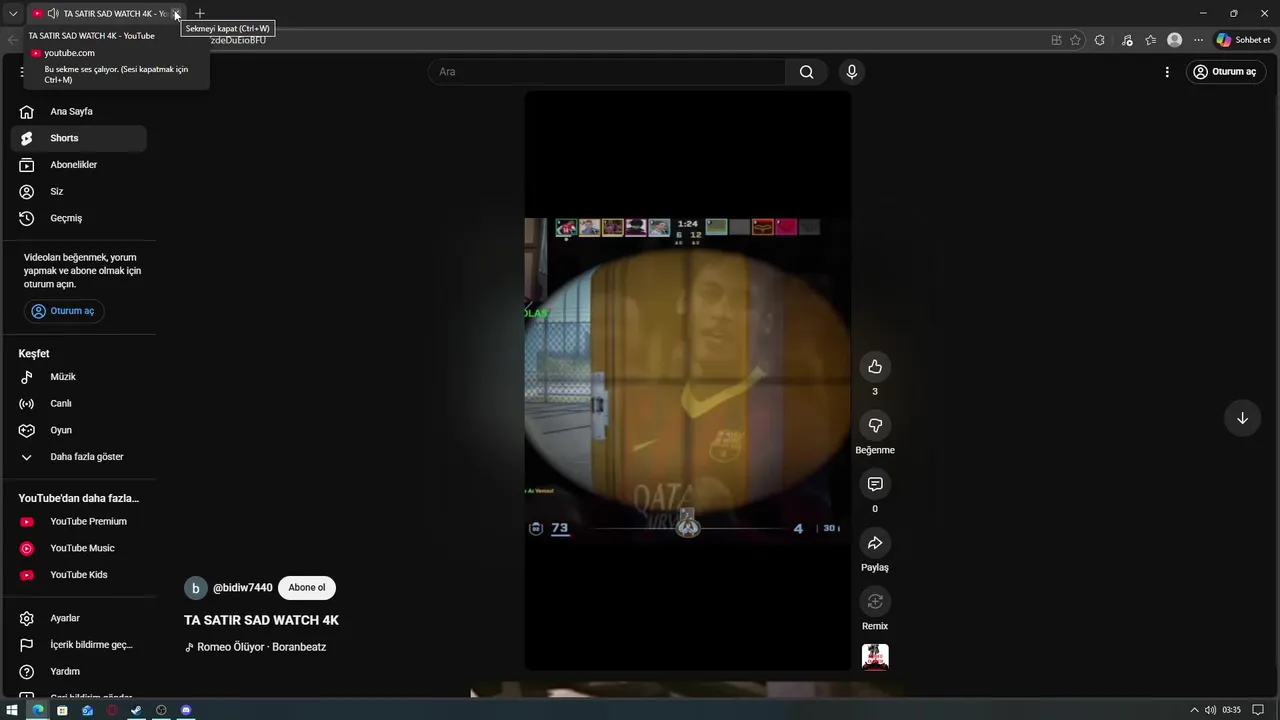Add page to favorites with star icon
Viewport: 1280px width, 720px height.
[x=1075, y=40]
